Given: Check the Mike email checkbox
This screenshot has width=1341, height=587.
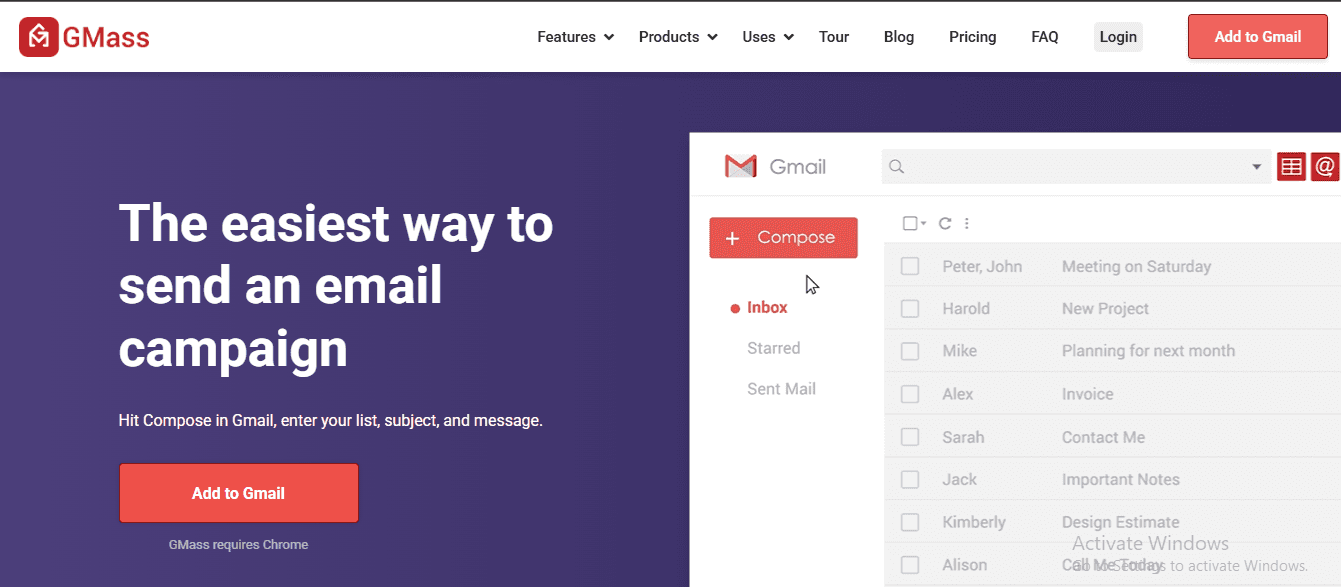Looking at the screenshot, I should pyautogui.click(x=910, y=351).
